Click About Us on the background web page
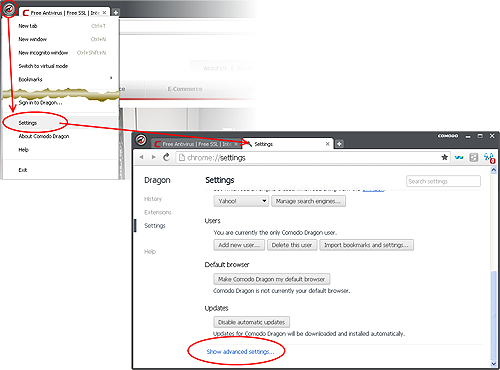Viewport: 500px width, 370px height. click(215, 68)
